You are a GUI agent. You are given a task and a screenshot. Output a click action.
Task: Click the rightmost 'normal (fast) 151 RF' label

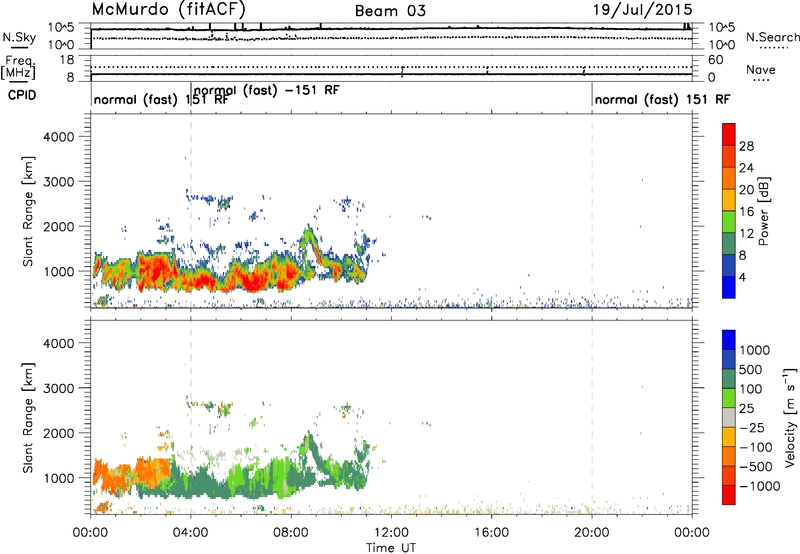[662, 99]
